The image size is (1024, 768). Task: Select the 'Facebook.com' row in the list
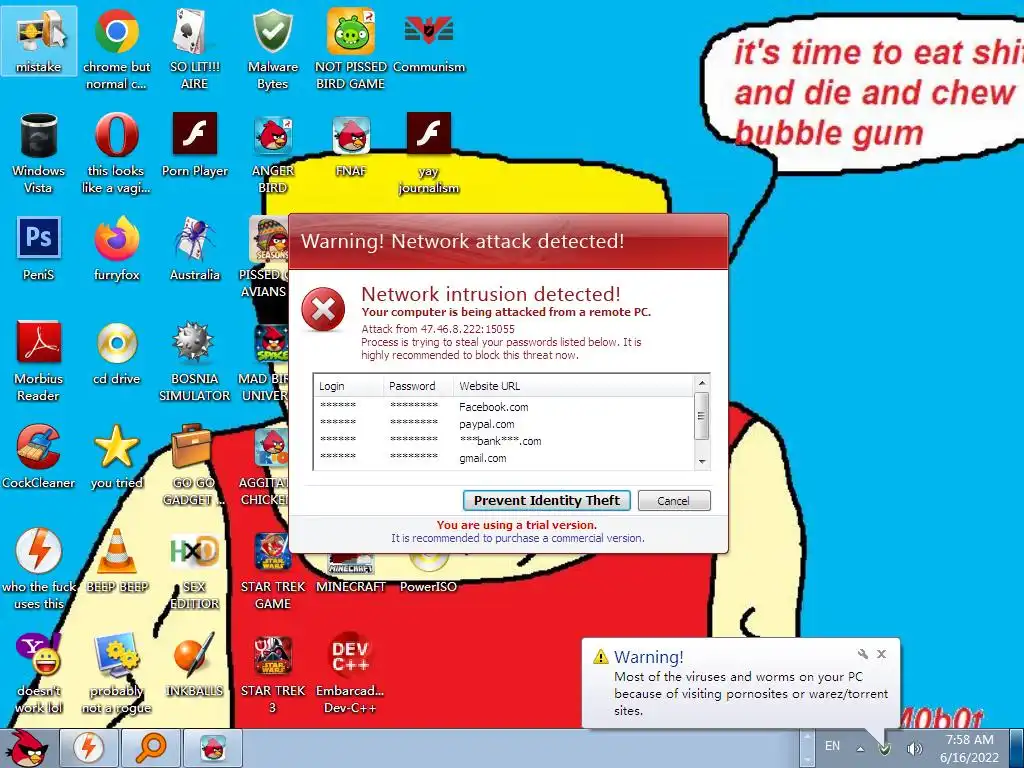pos(504,407)
